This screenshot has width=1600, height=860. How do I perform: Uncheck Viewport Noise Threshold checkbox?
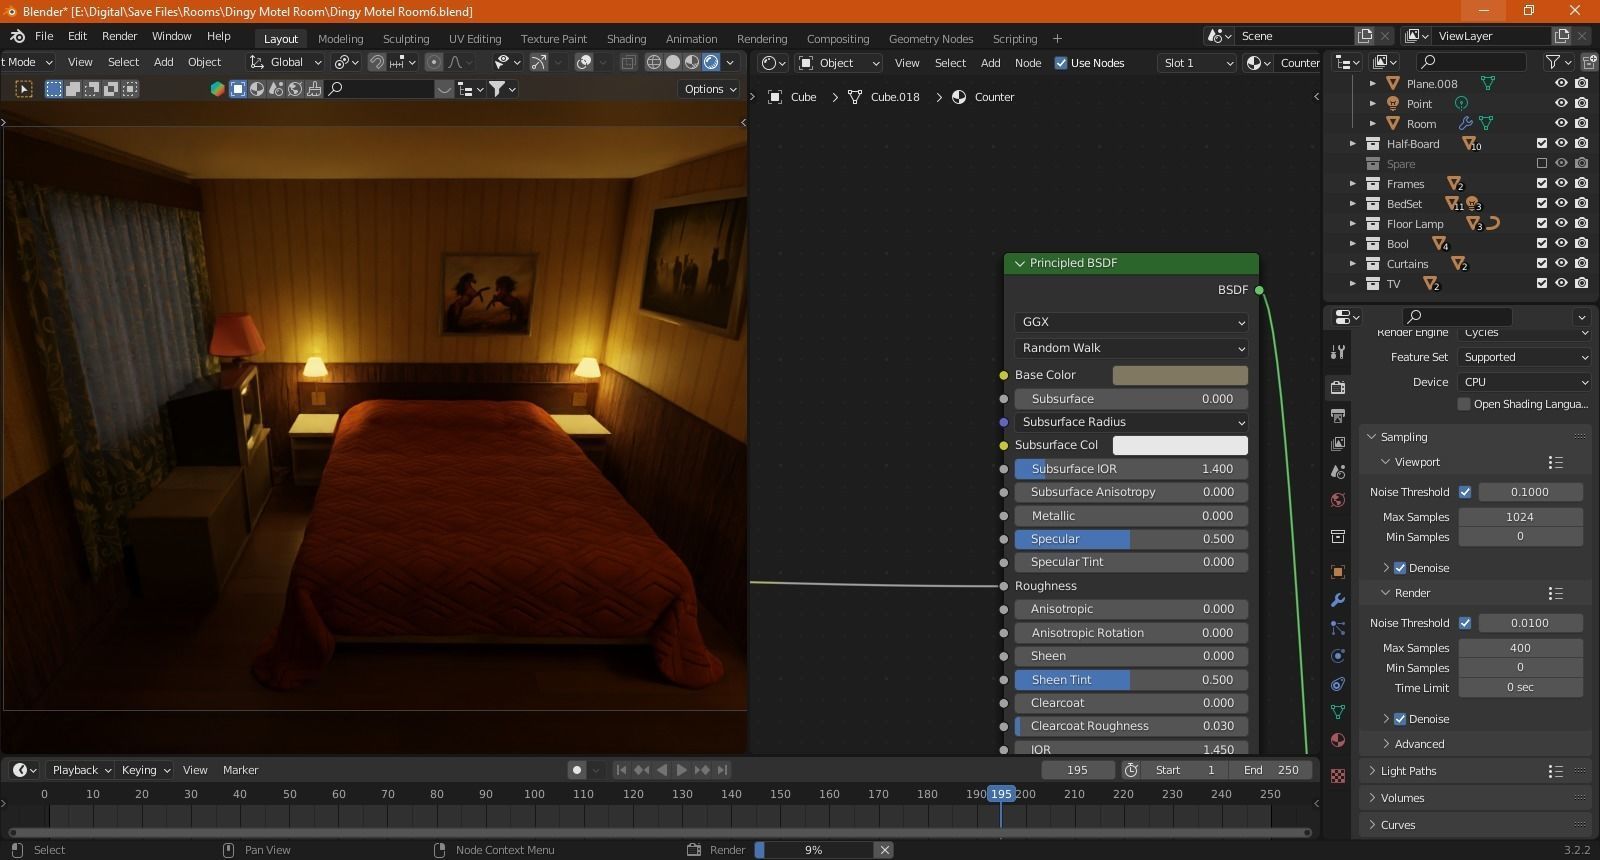tap(1465, 492)
